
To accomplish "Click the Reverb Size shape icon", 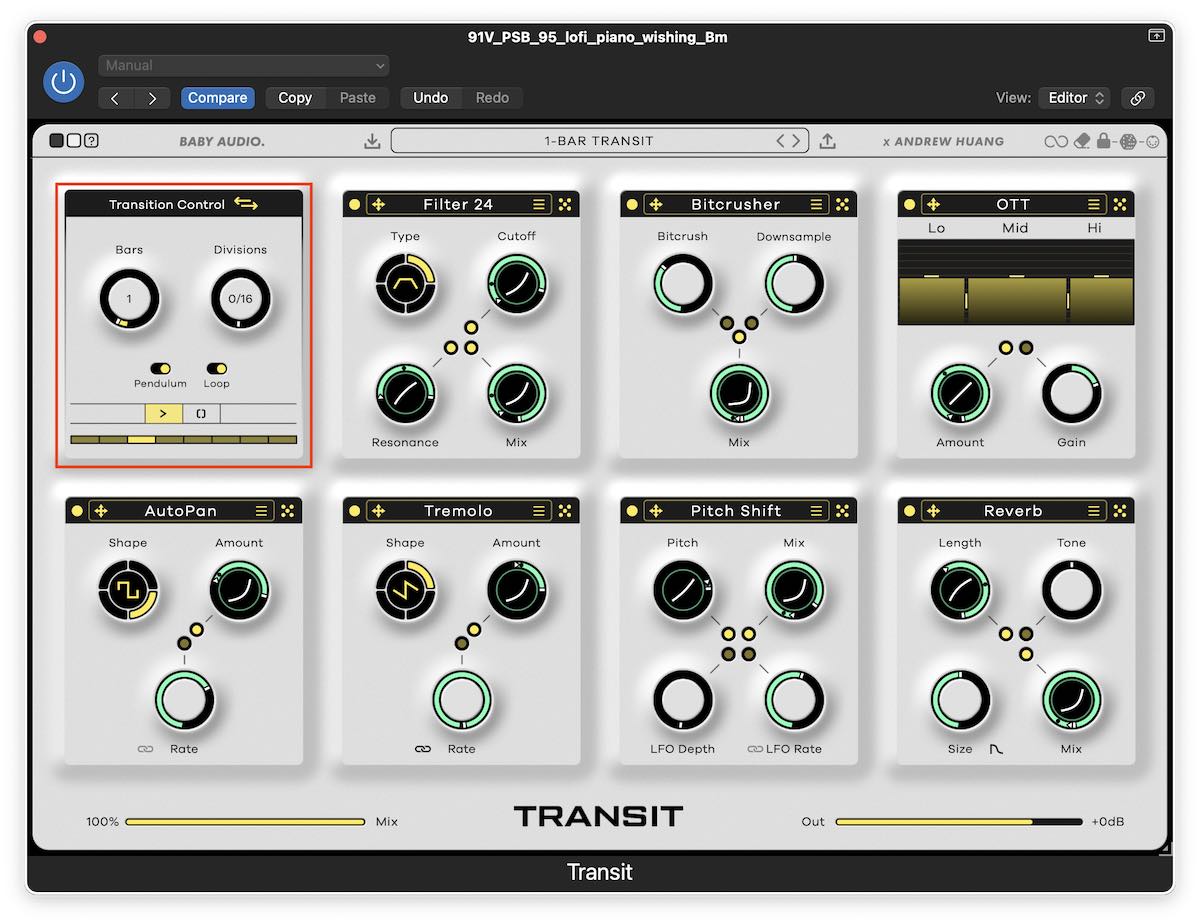I will tap(996, 749).
